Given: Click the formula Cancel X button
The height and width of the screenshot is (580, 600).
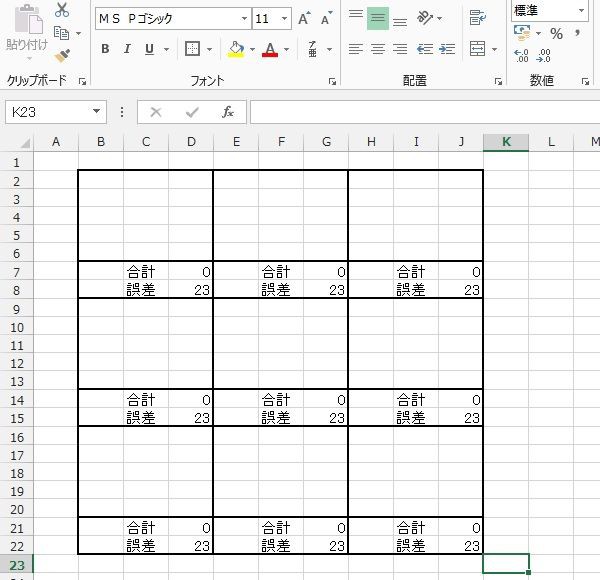Looking at the screenshot, I should coord(156,112).
